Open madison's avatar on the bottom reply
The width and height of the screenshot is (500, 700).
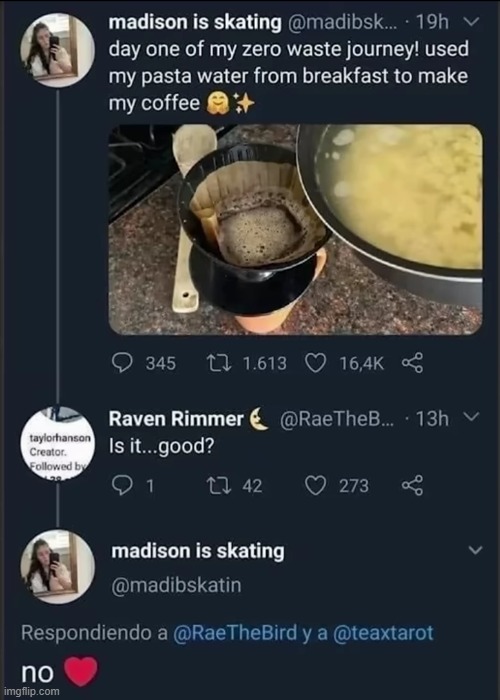57,567
